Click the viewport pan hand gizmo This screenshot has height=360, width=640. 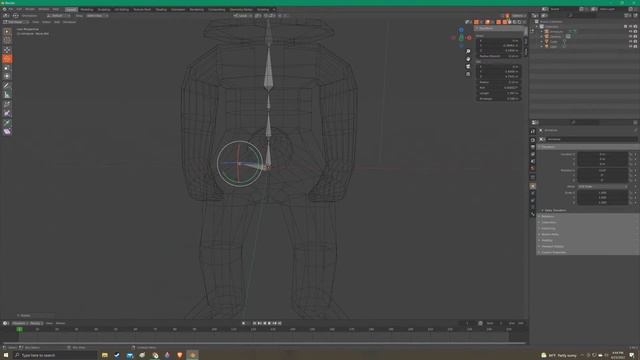click(x=468, y=59)
